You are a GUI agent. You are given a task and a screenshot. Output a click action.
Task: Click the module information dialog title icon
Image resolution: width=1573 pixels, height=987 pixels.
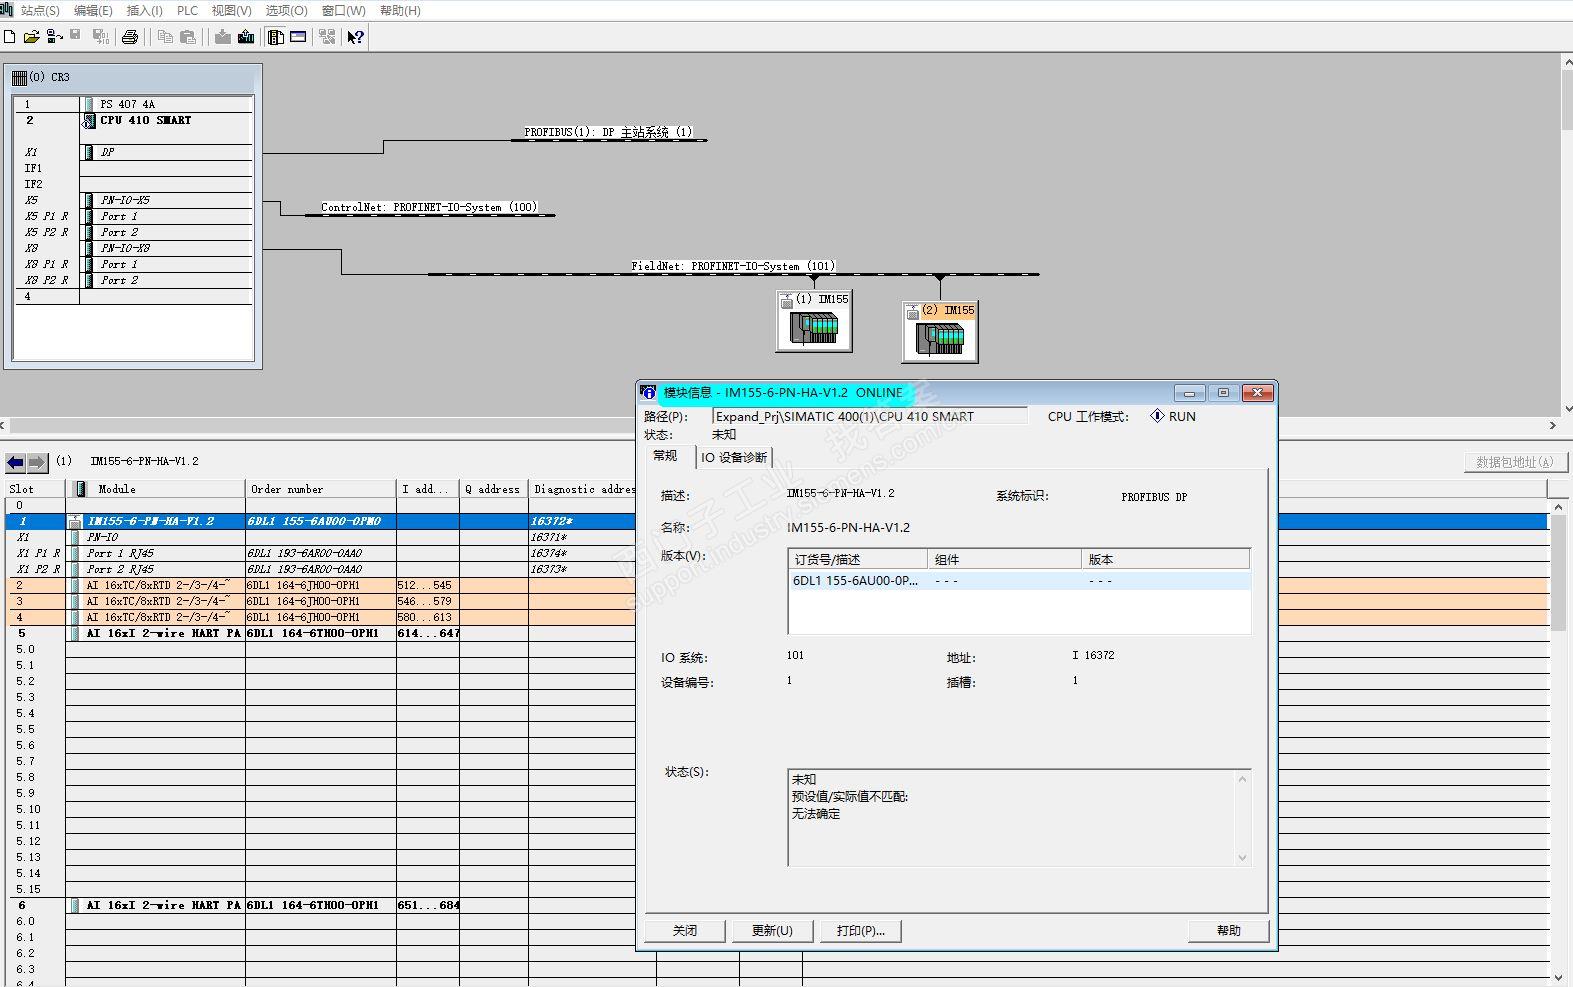click(648, 393)
